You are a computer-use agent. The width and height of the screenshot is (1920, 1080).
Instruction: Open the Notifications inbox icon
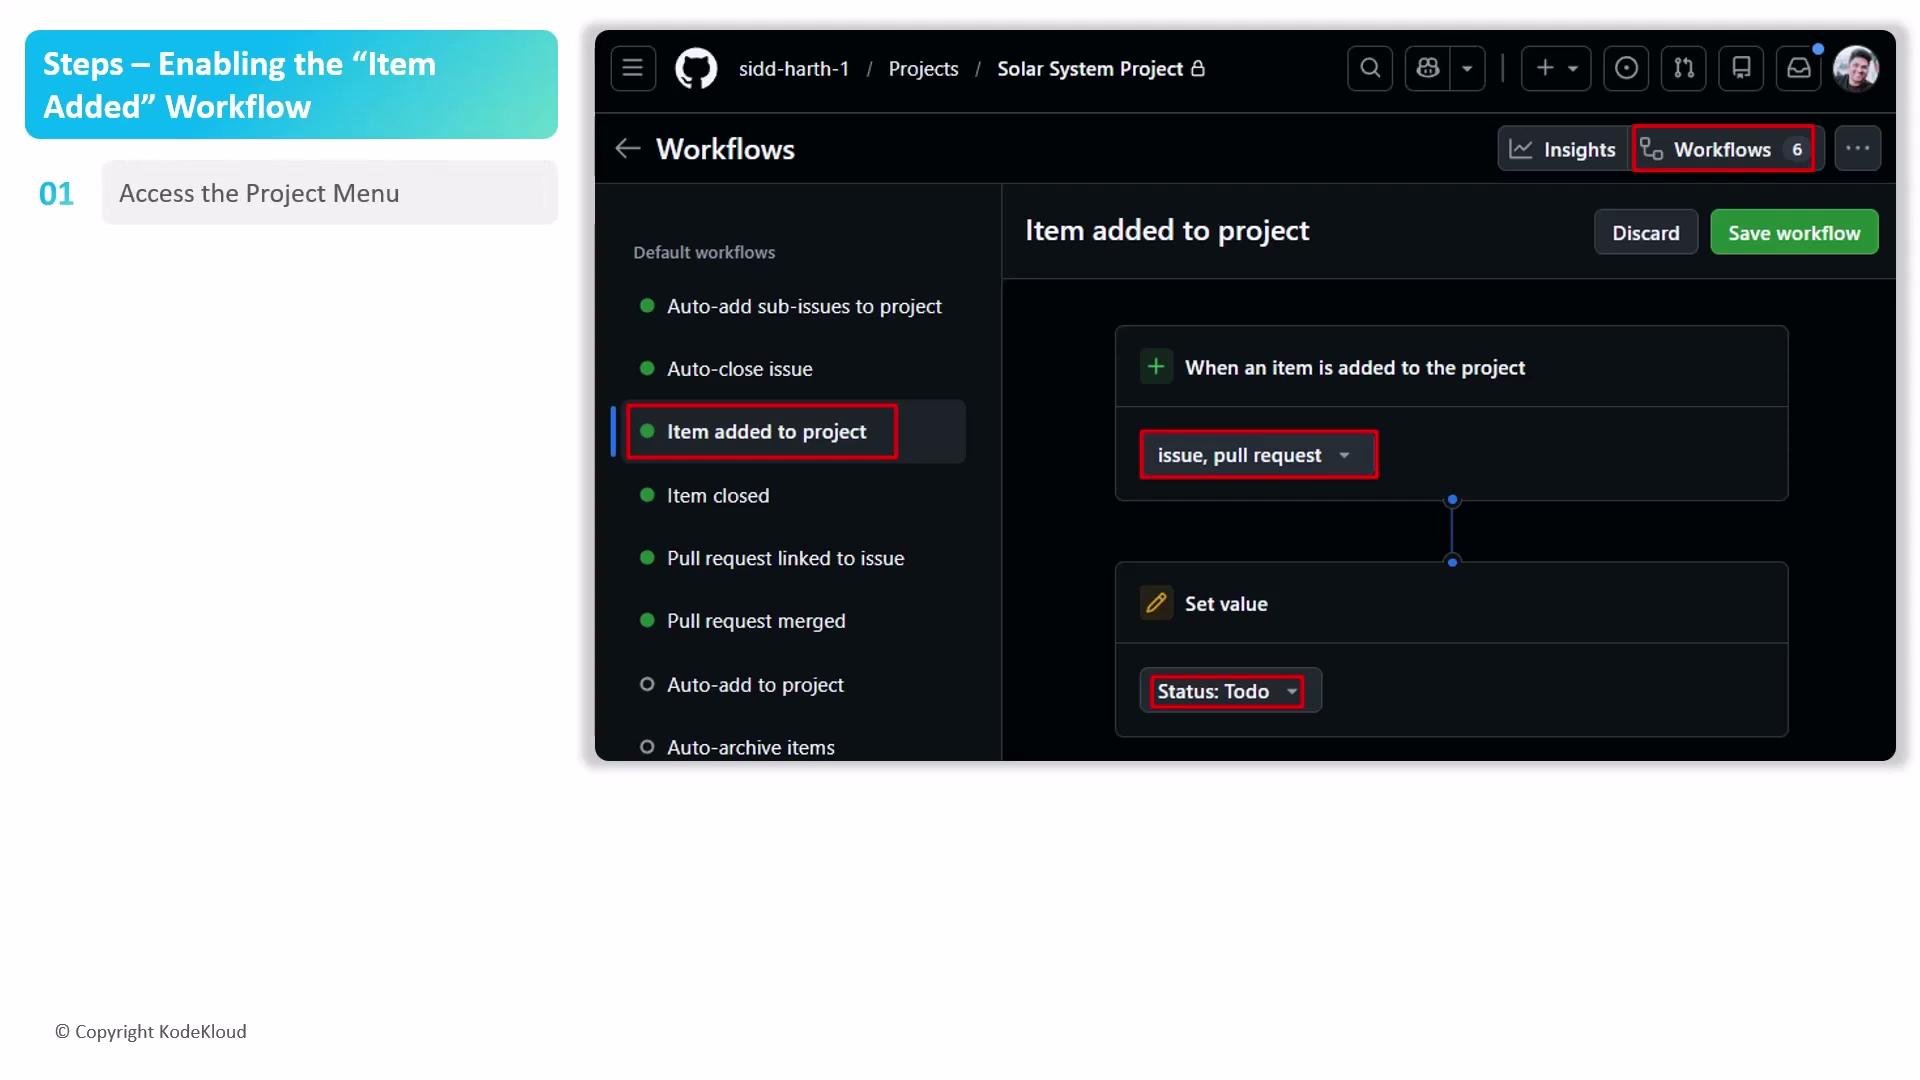(1799, 68)
